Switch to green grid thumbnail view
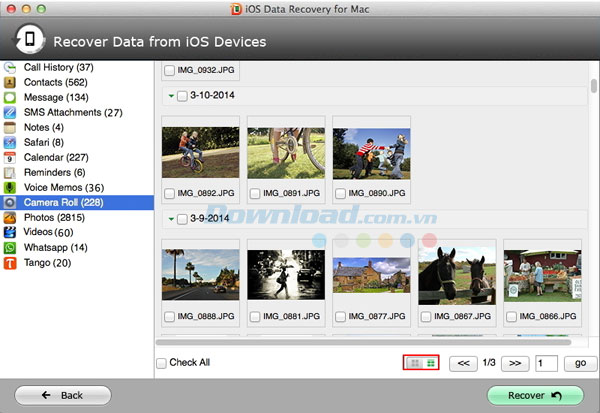The width and height of the screenshot is (600, 413). coord(430,363)
